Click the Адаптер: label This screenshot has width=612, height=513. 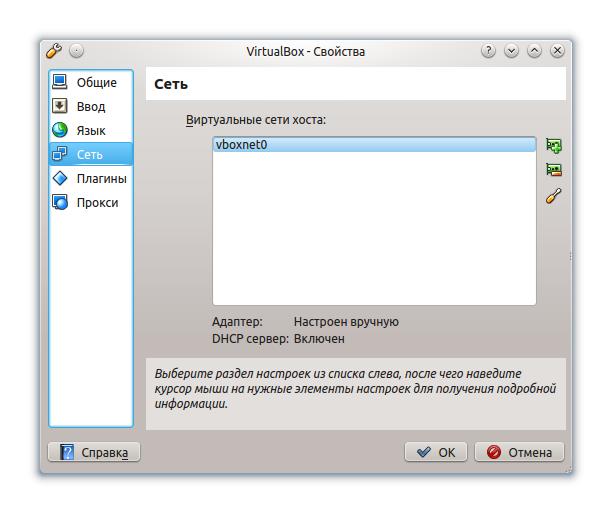(237, 322)
